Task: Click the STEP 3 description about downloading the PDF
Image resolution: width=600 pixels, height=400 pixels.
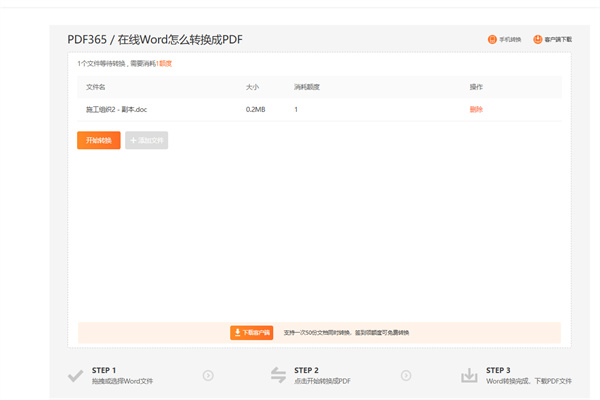Action: tap(529, 381)
